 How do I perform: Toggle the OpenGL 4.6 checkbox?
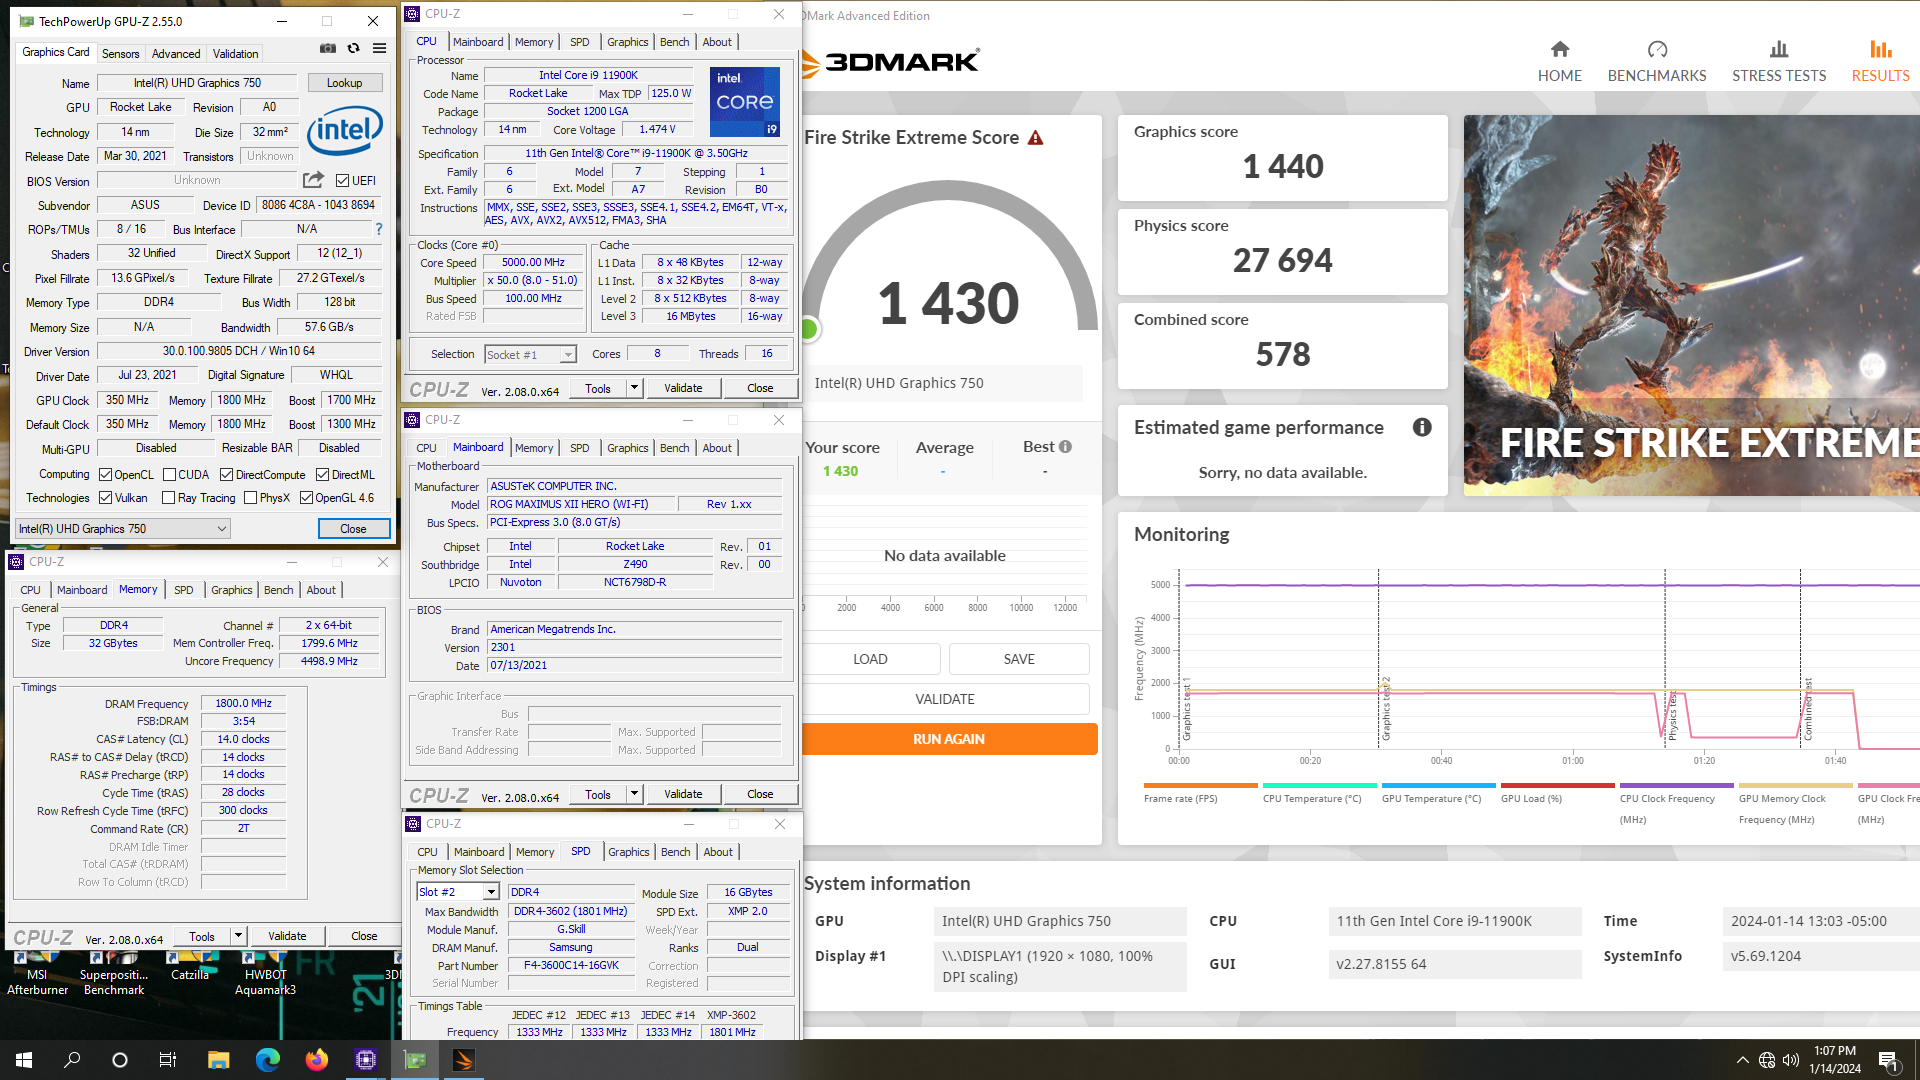pyautogui.click(x=306, y=497)
